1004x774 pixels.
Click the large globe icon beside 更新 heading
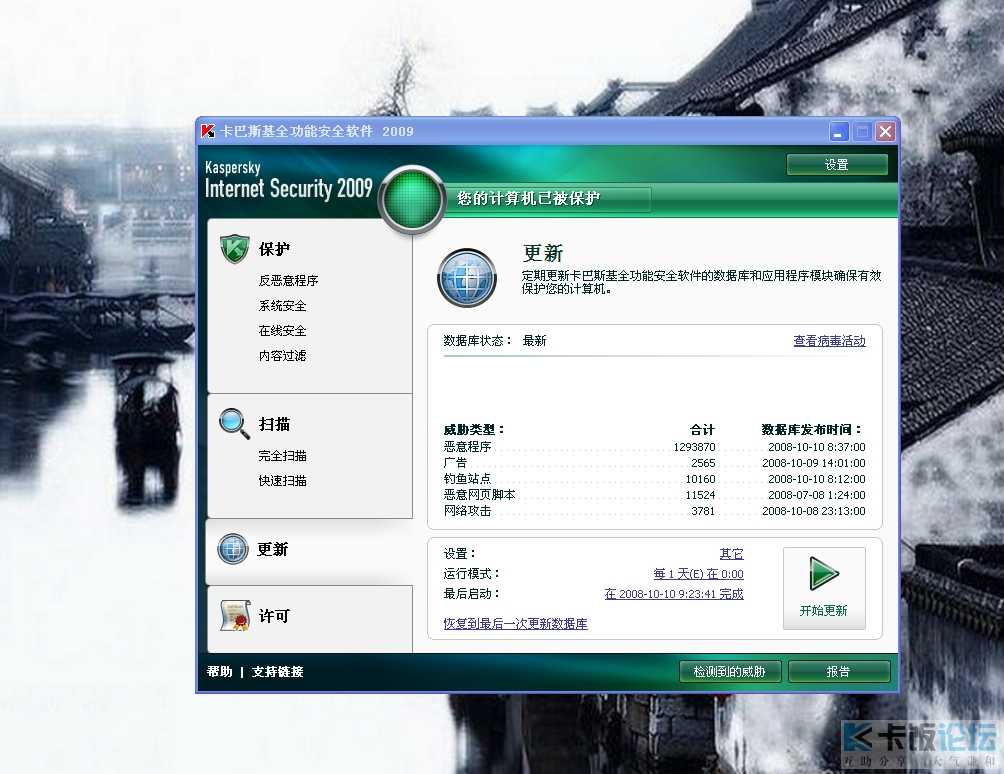(467, 278)
